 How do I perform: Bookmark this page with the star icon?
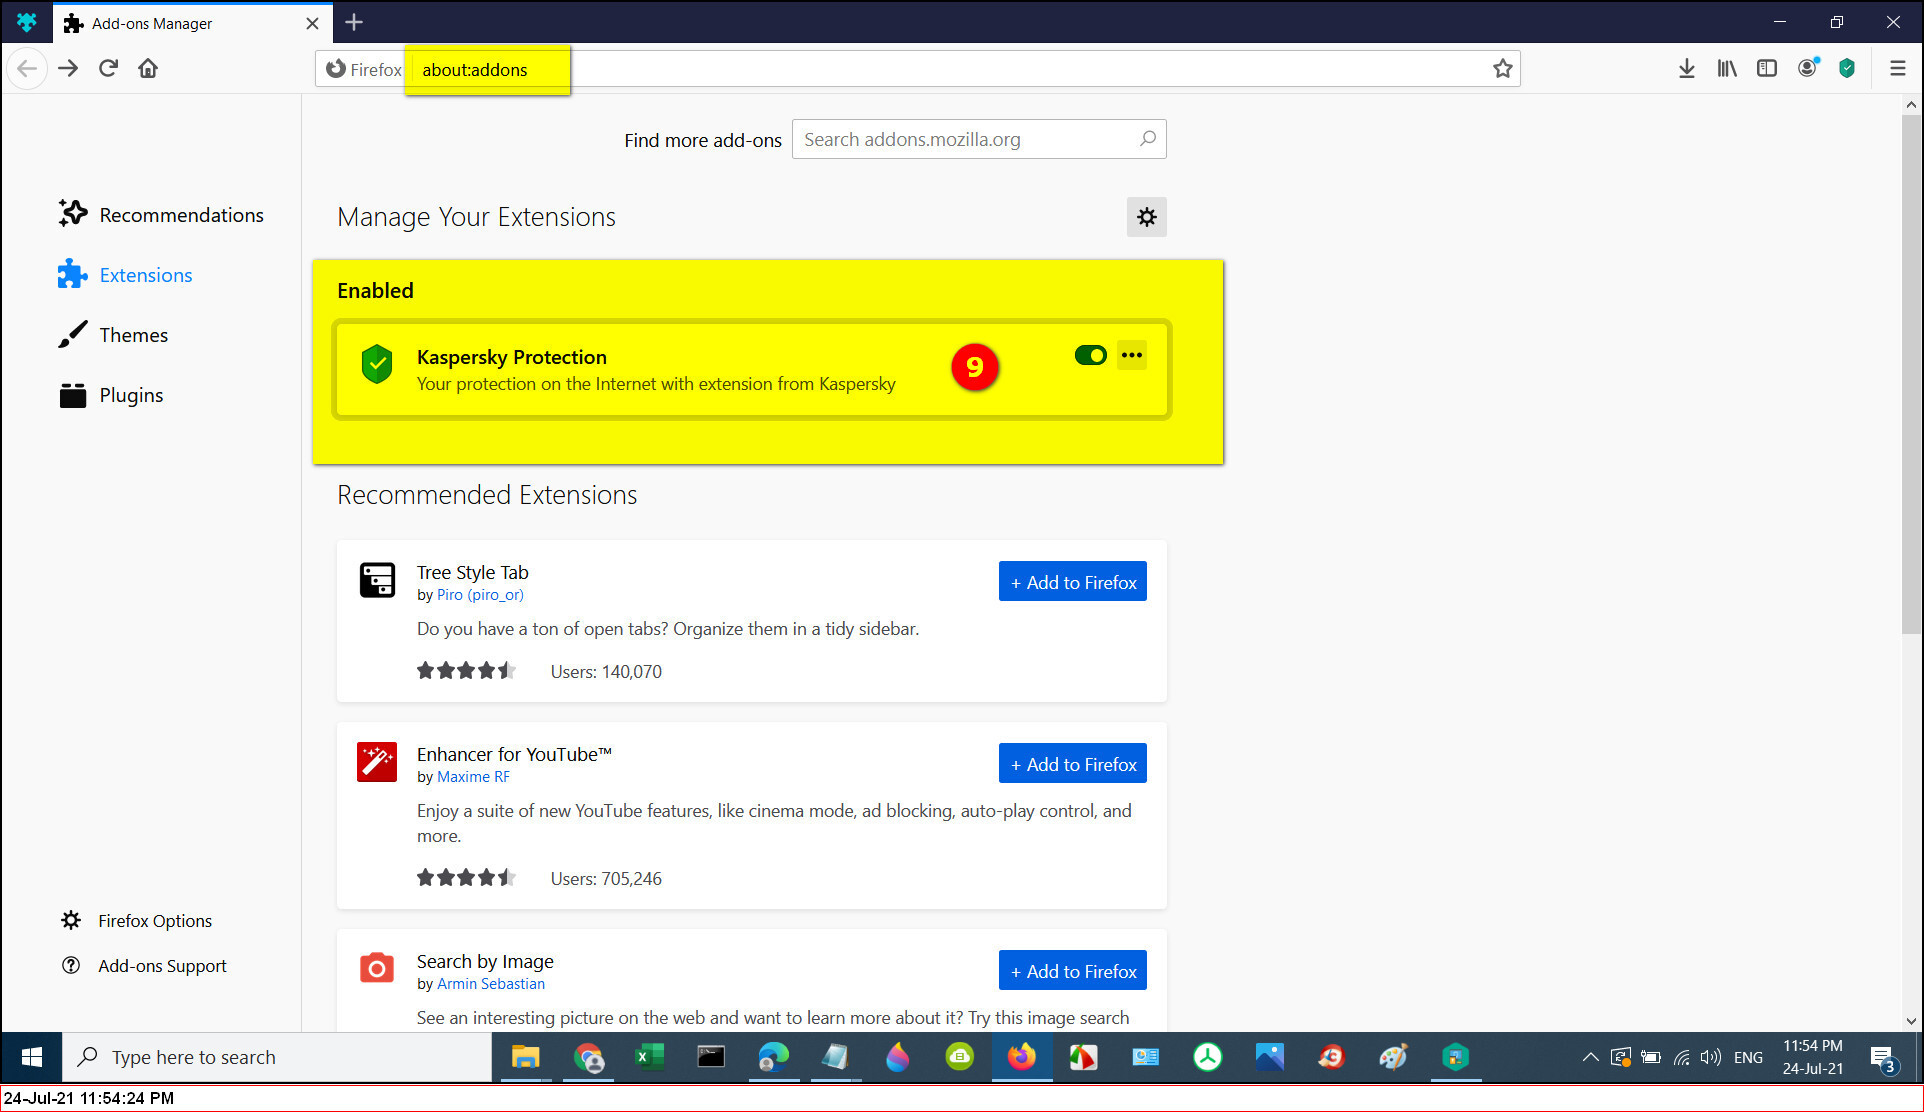click(1502, 69)
